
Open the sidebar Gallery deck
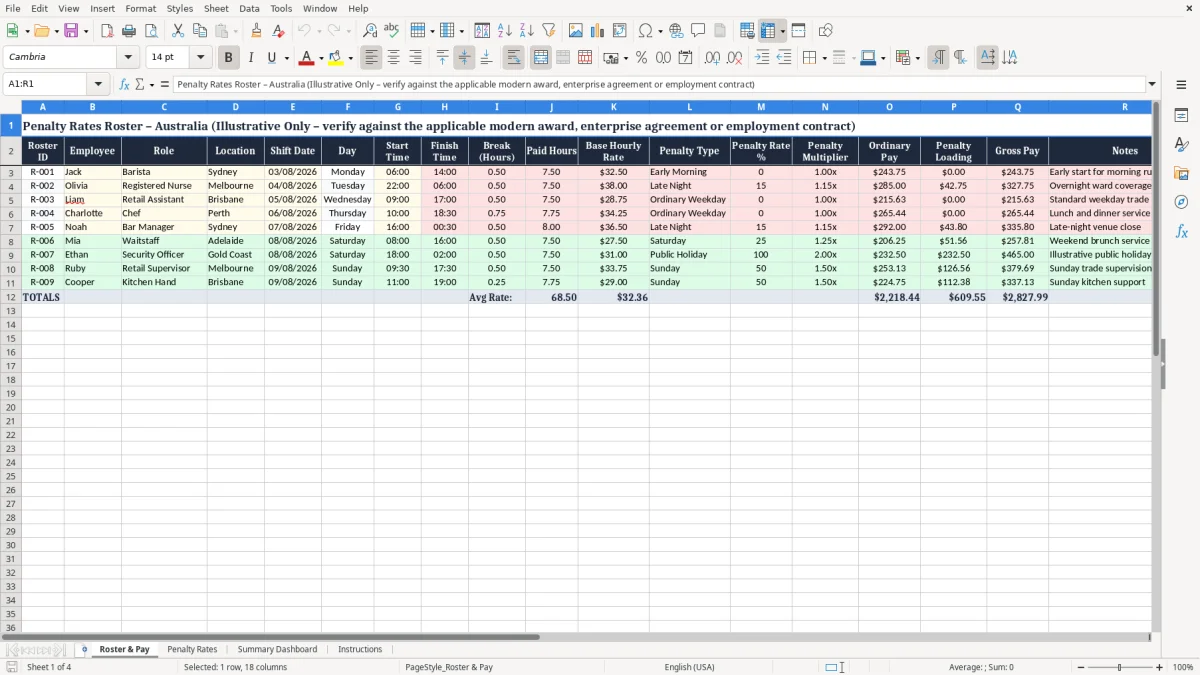1181,173
